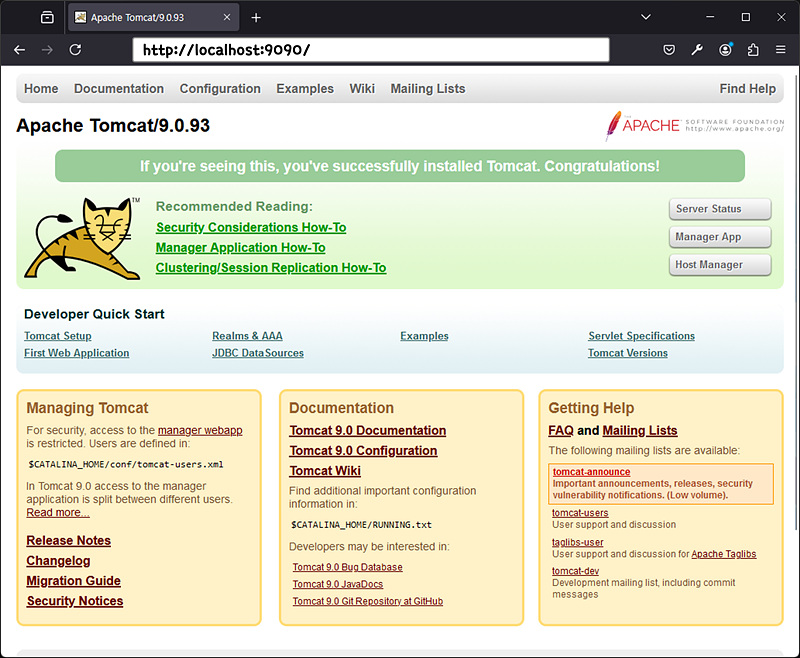This screenshot has width=800, height=658.
Task: Open Mailing Lists link in Getting Help
Action: (x=640, y=431)
